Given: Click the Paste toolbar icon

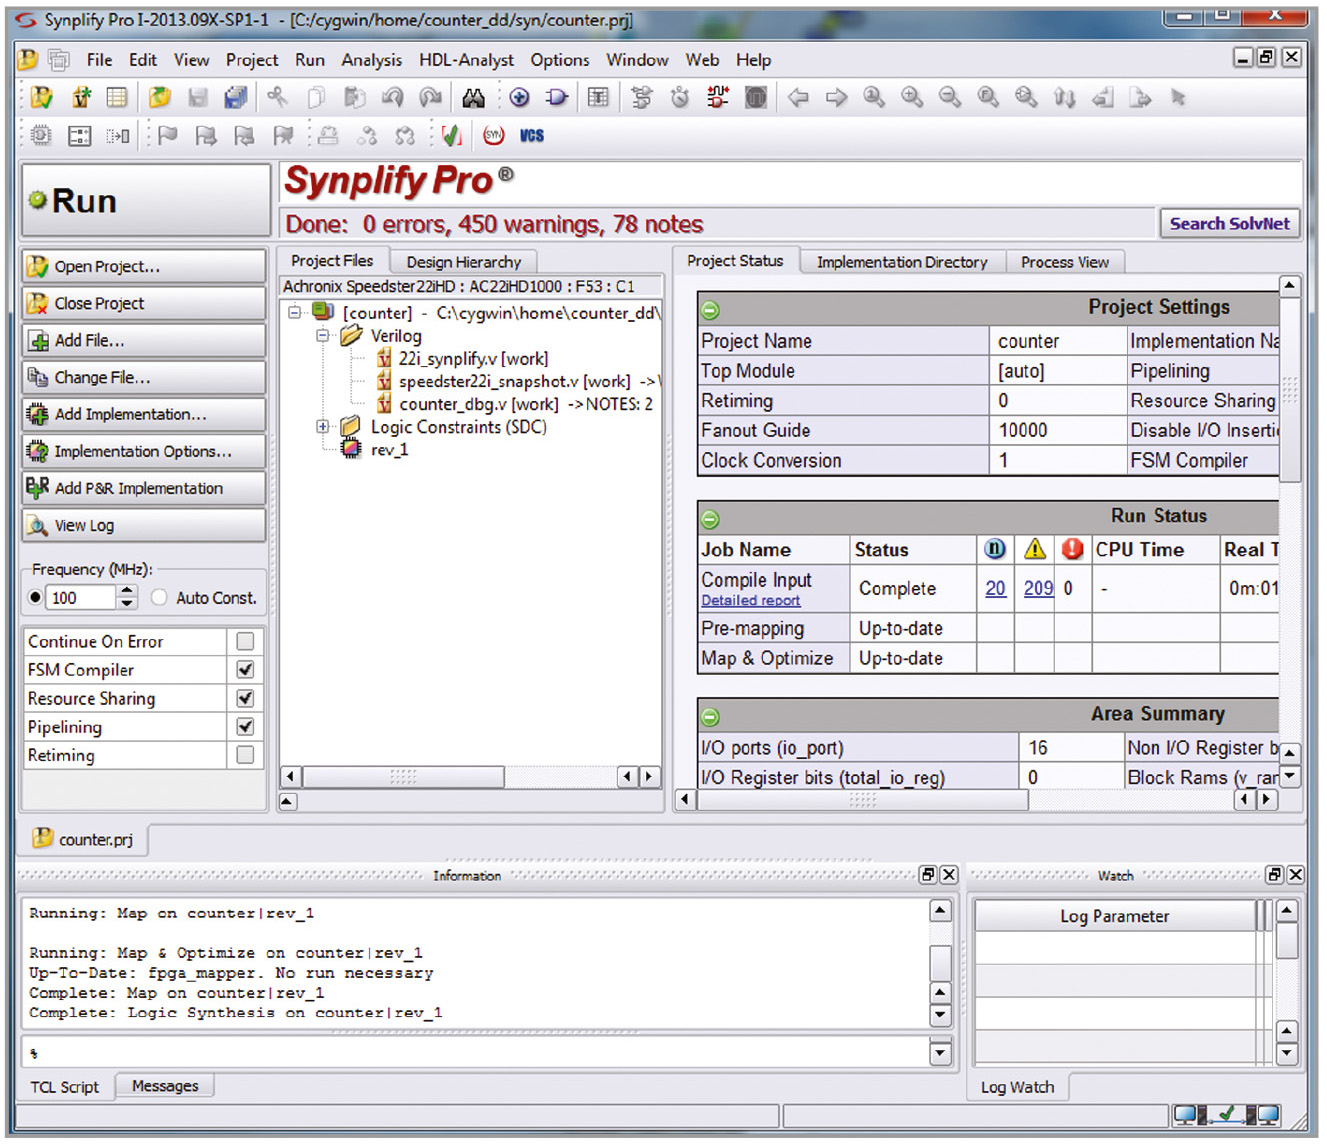Looking at the screenshot, I should pos(354,97).
